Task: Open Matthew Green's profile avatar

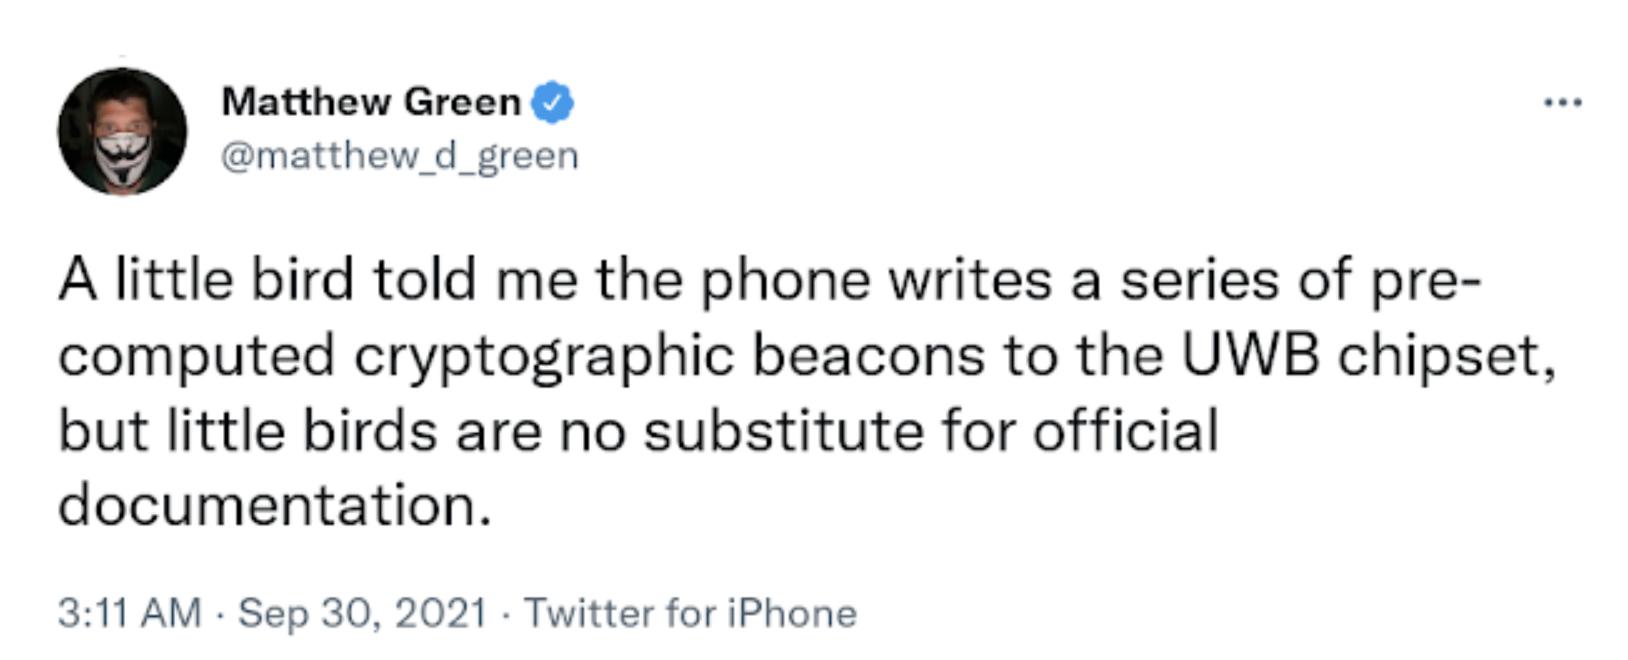Action: (122, 131)
